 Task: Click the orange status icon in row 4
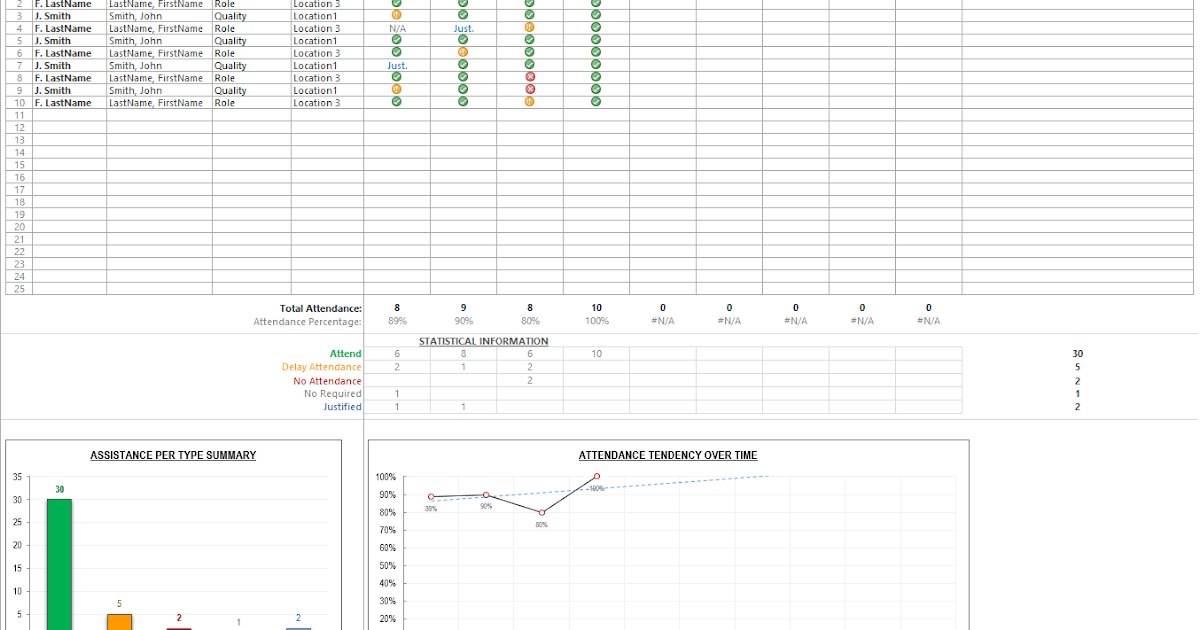(x=531, y=28)
